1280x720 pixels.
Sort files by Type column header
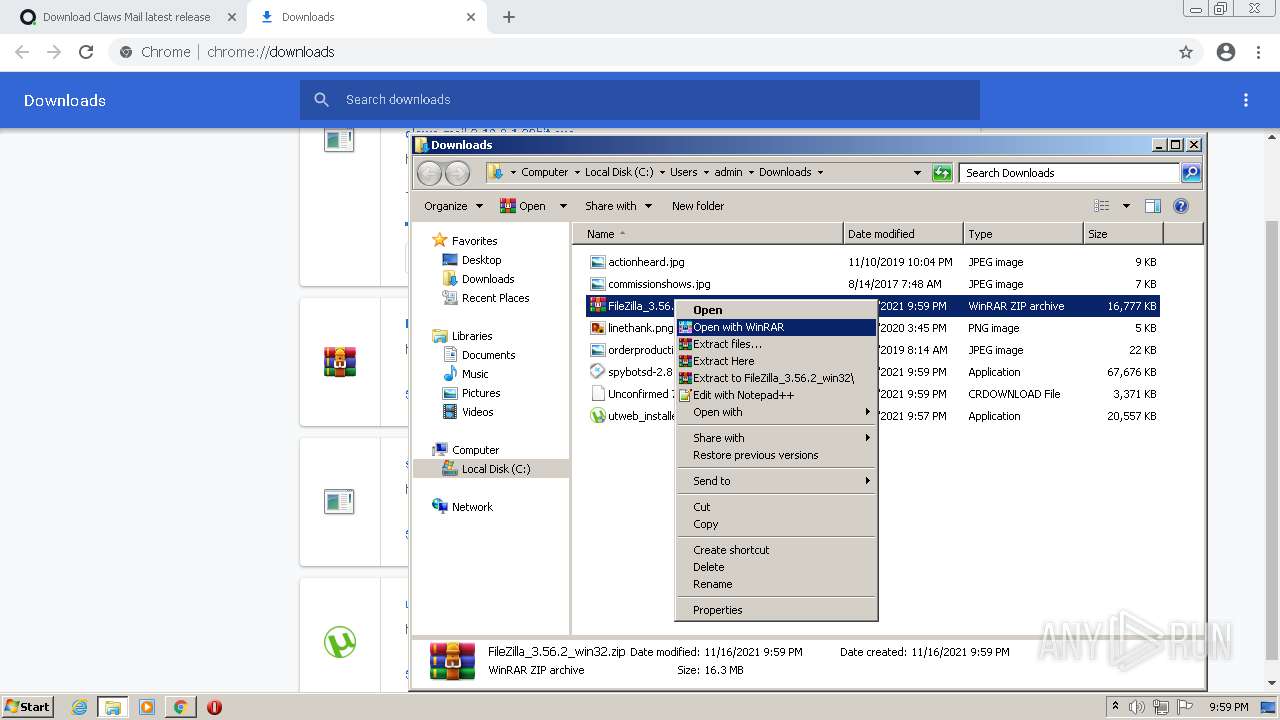pyautogui.click(x=1023, y=234)
